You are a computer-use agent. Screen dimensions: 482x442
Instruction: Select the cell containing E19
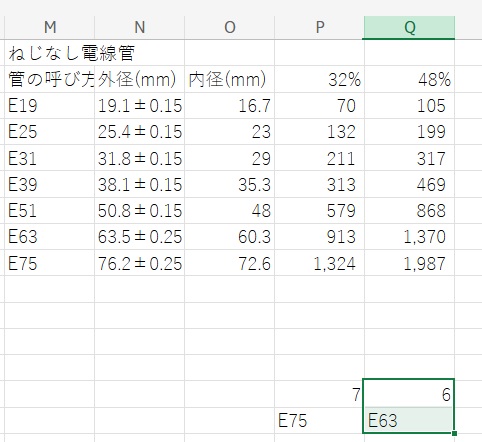(x=50, y=105)
